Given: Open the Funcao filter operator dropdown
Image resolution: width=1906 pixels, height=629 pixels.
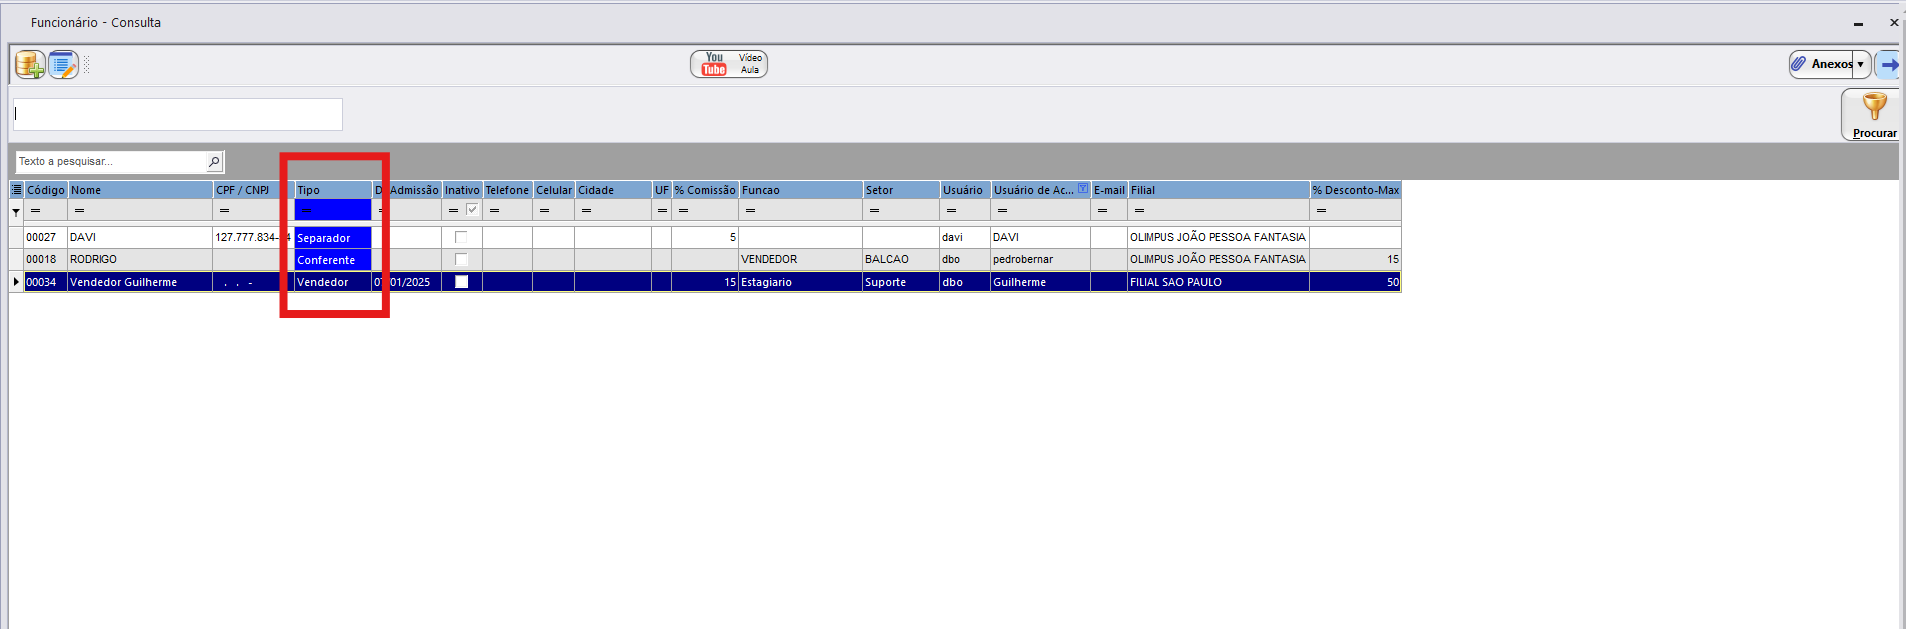Looking at the screenshot, I should (750, 211).
